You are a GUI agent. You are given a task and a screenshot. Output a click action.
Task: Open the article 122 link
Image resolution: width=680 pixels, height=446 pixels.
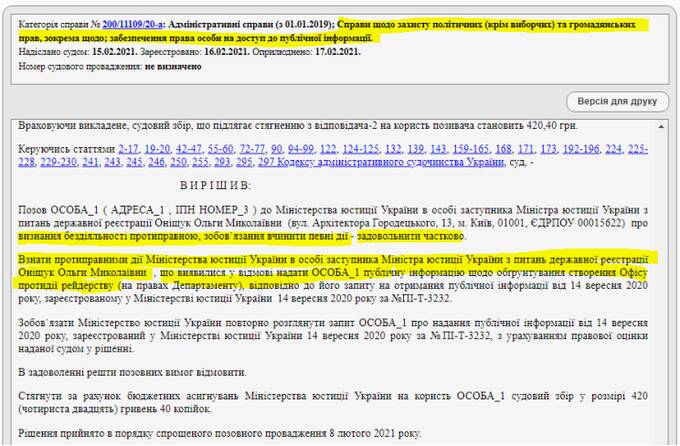point(328,149)
